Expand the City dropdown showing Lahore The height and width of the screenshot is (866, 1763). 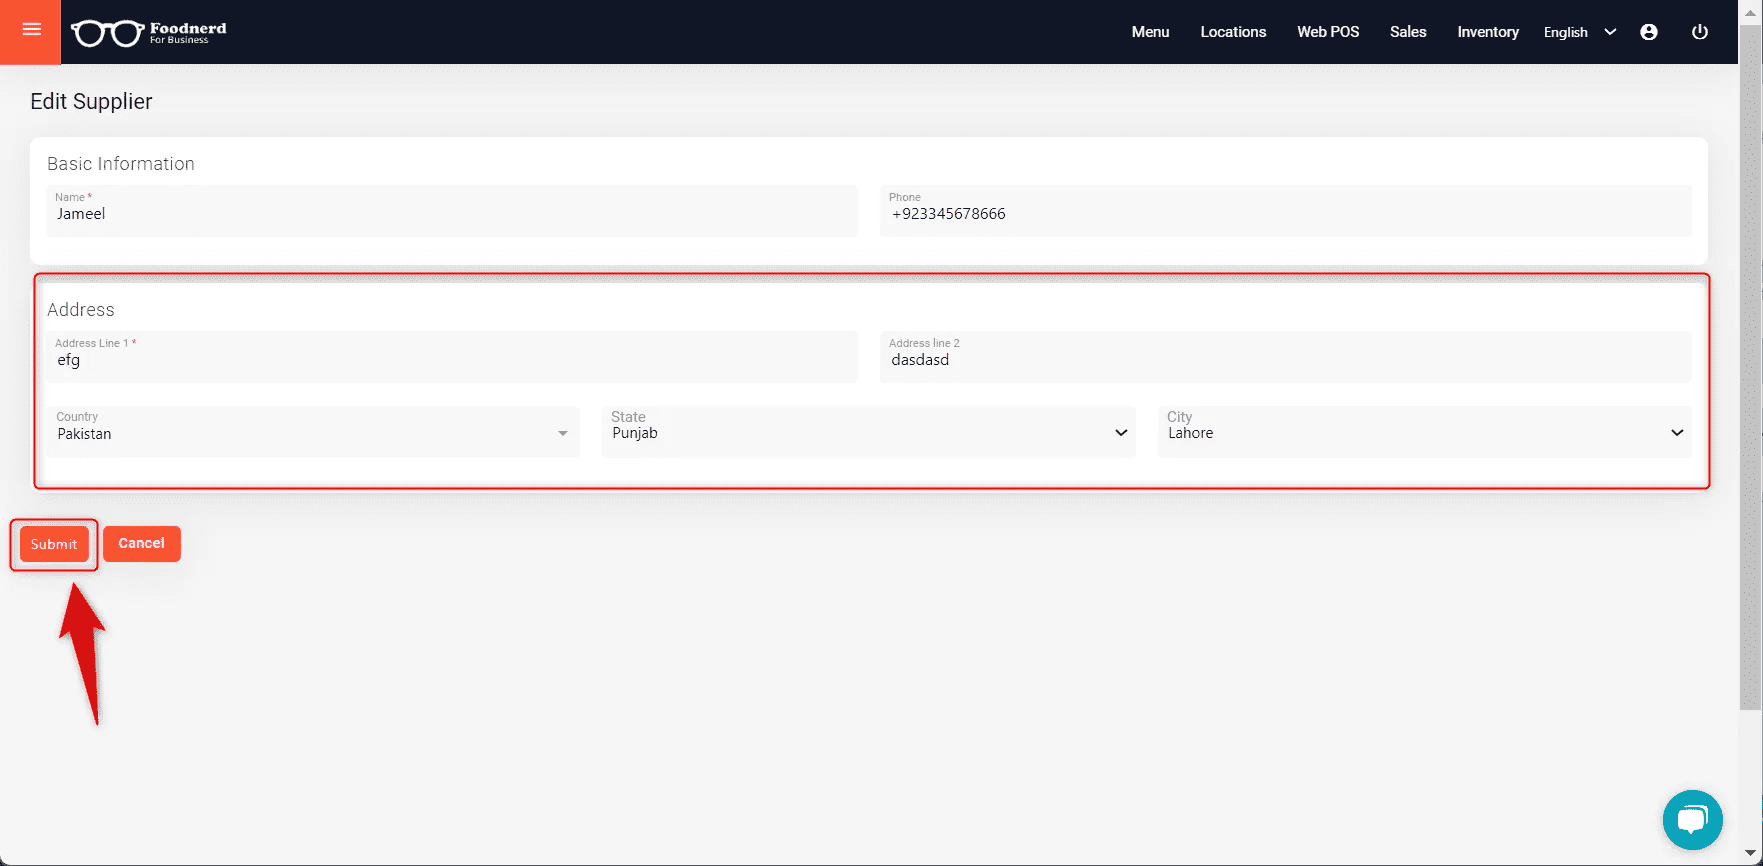(1424, 432)
